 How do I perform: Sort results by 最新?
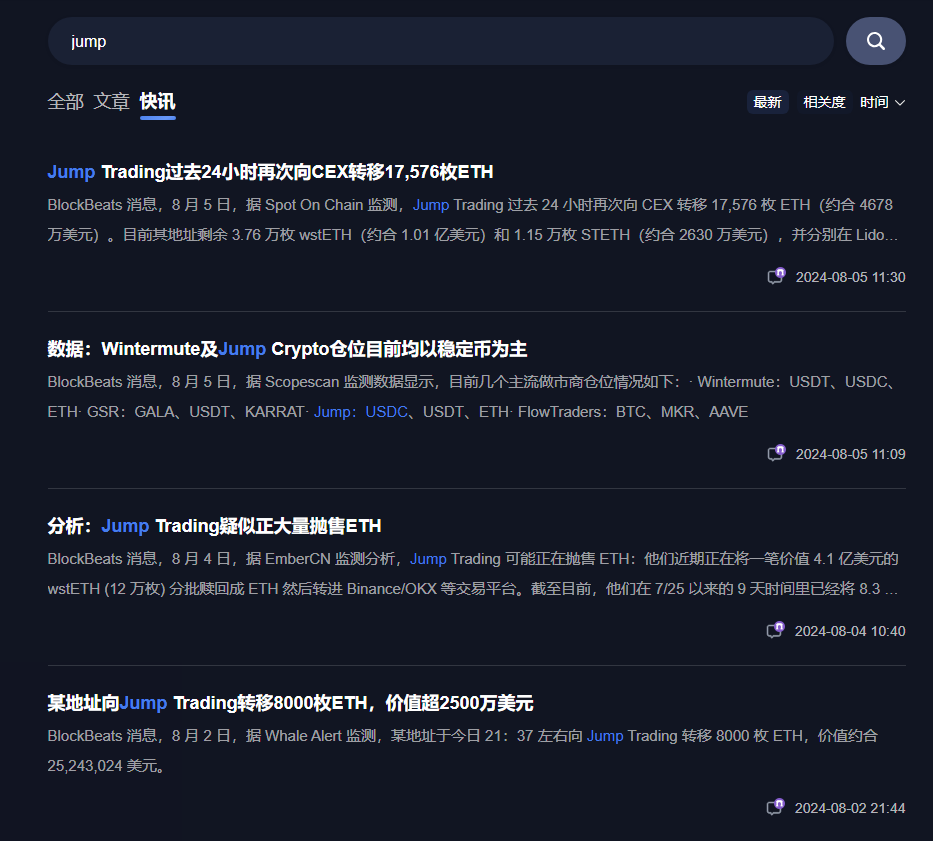tap(767, 102)
